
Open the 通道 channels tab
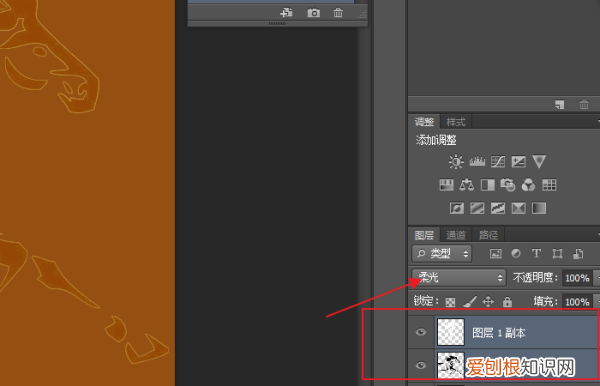(x=455, y=235)
